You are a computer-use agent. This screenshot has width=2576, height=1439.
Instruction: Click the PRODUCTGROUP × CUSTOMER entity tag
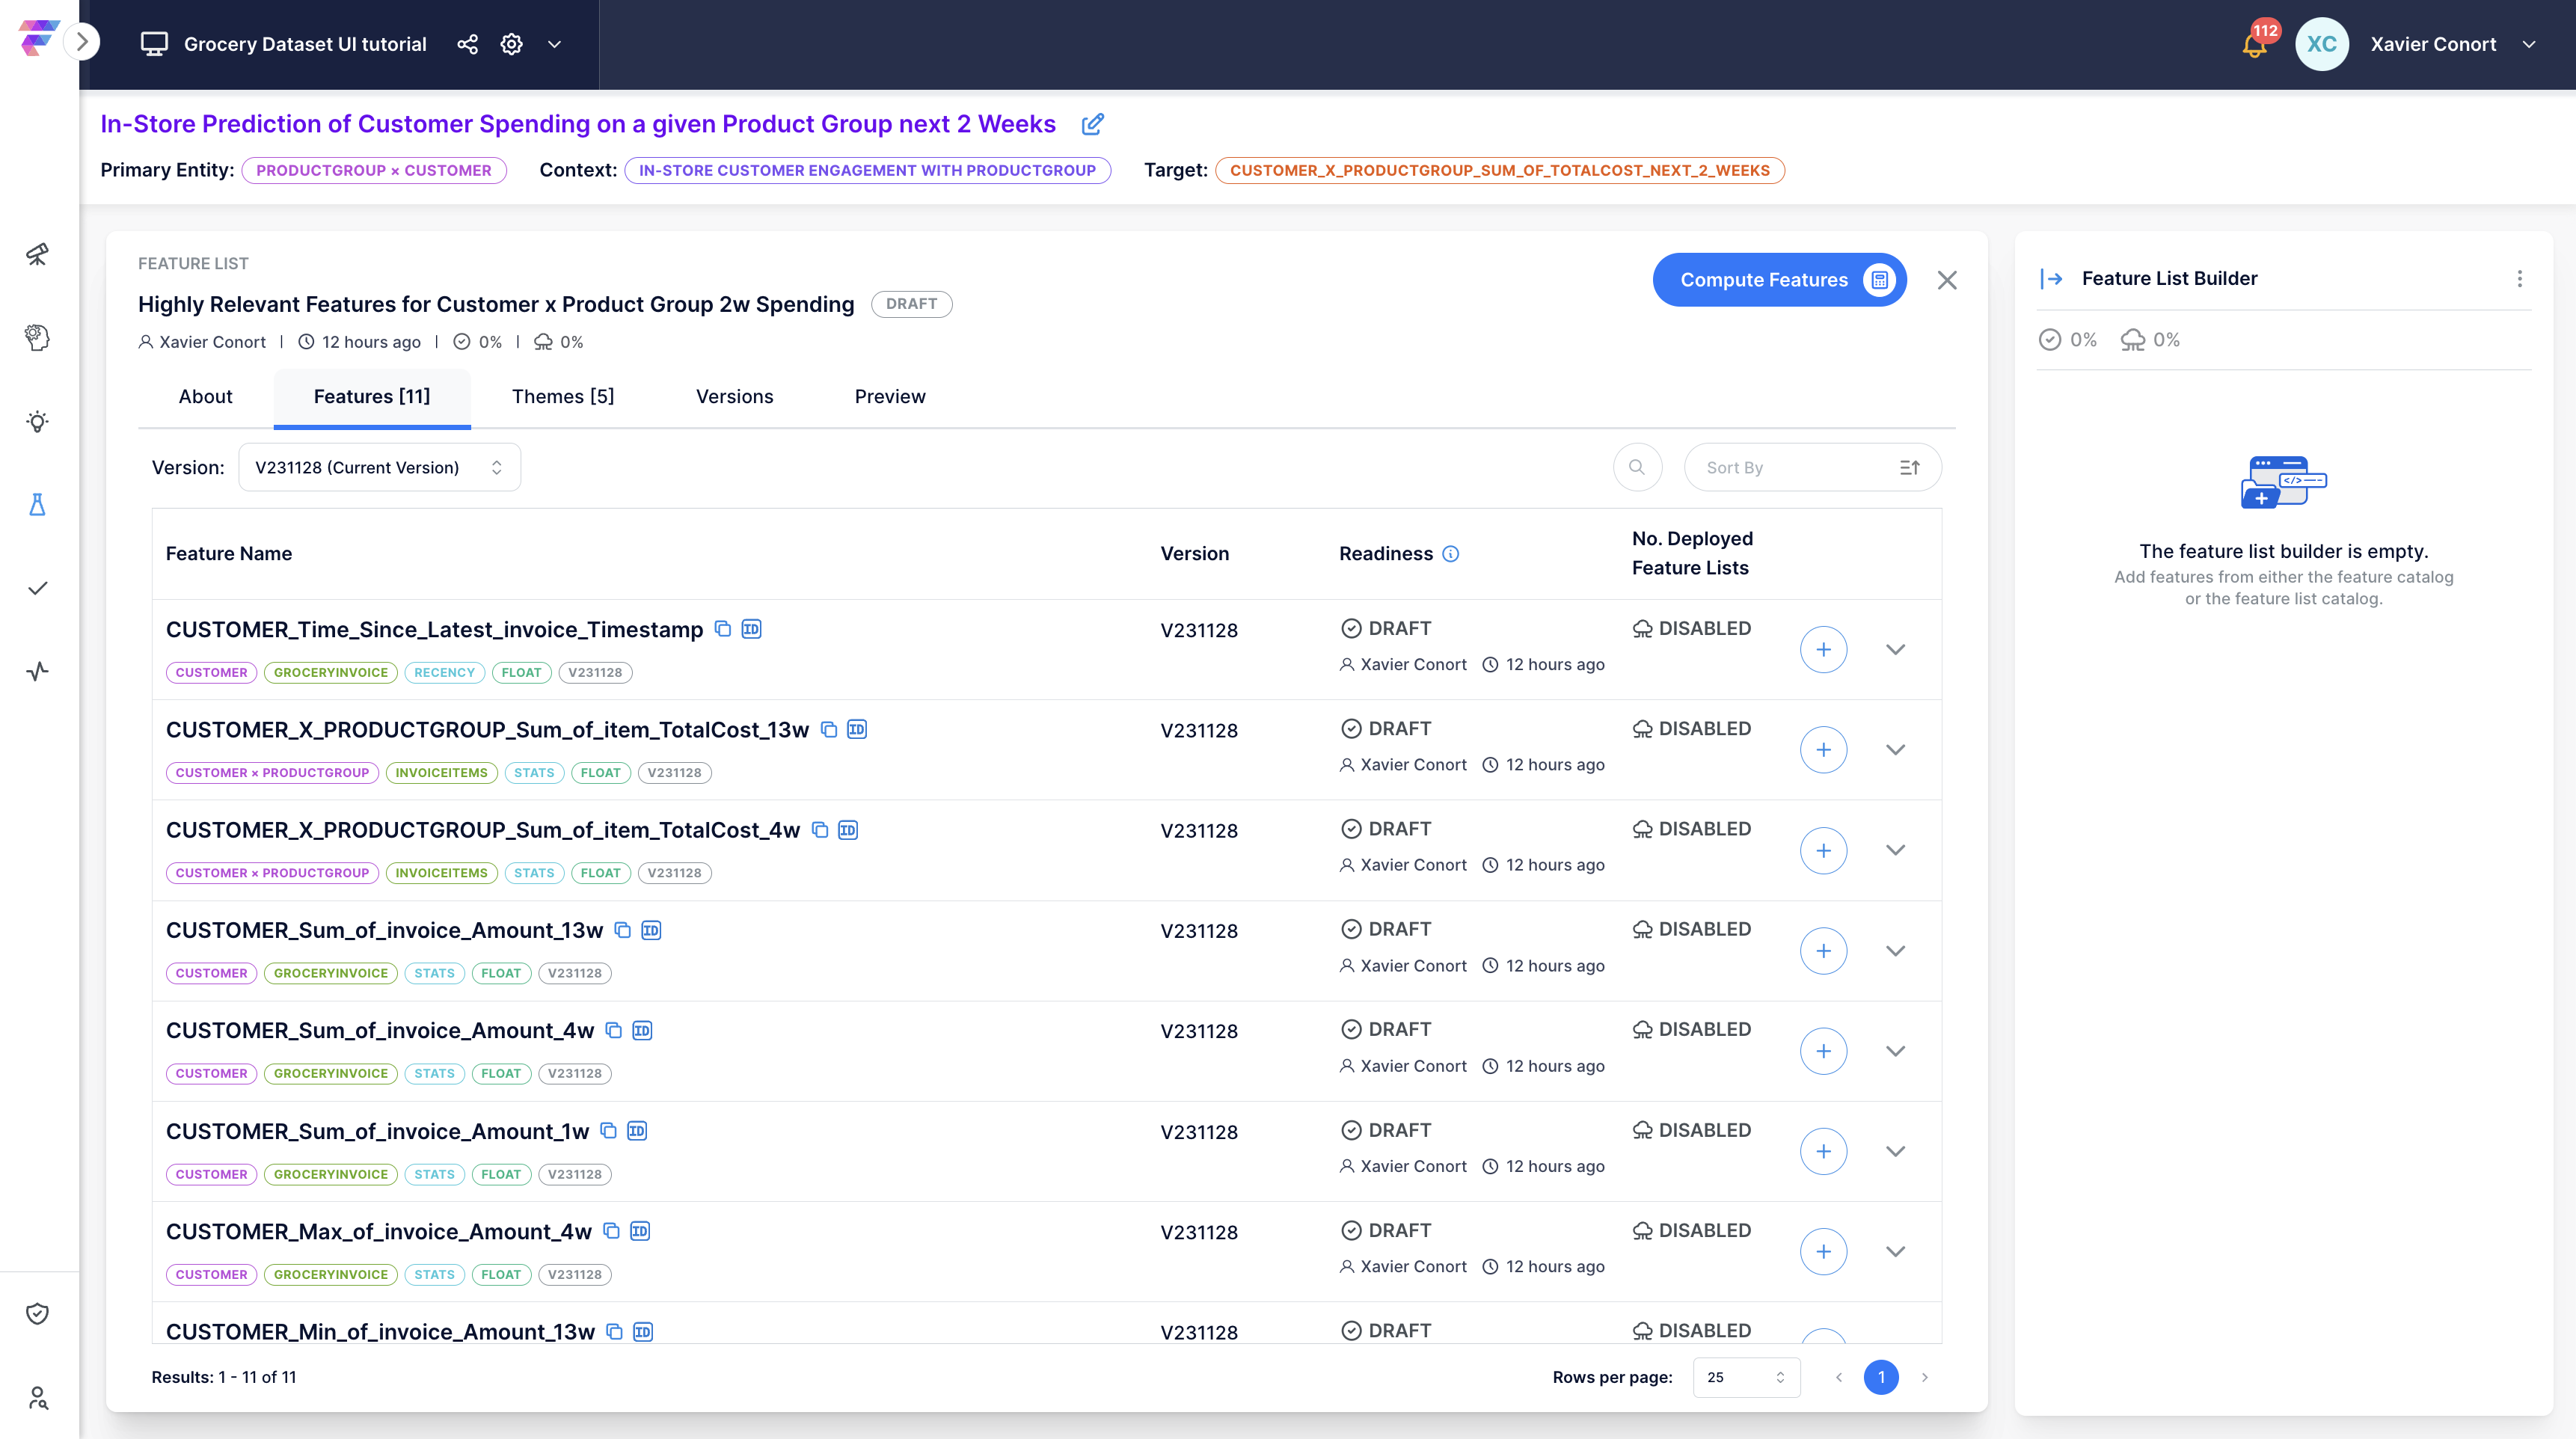[x=374, y=171]
